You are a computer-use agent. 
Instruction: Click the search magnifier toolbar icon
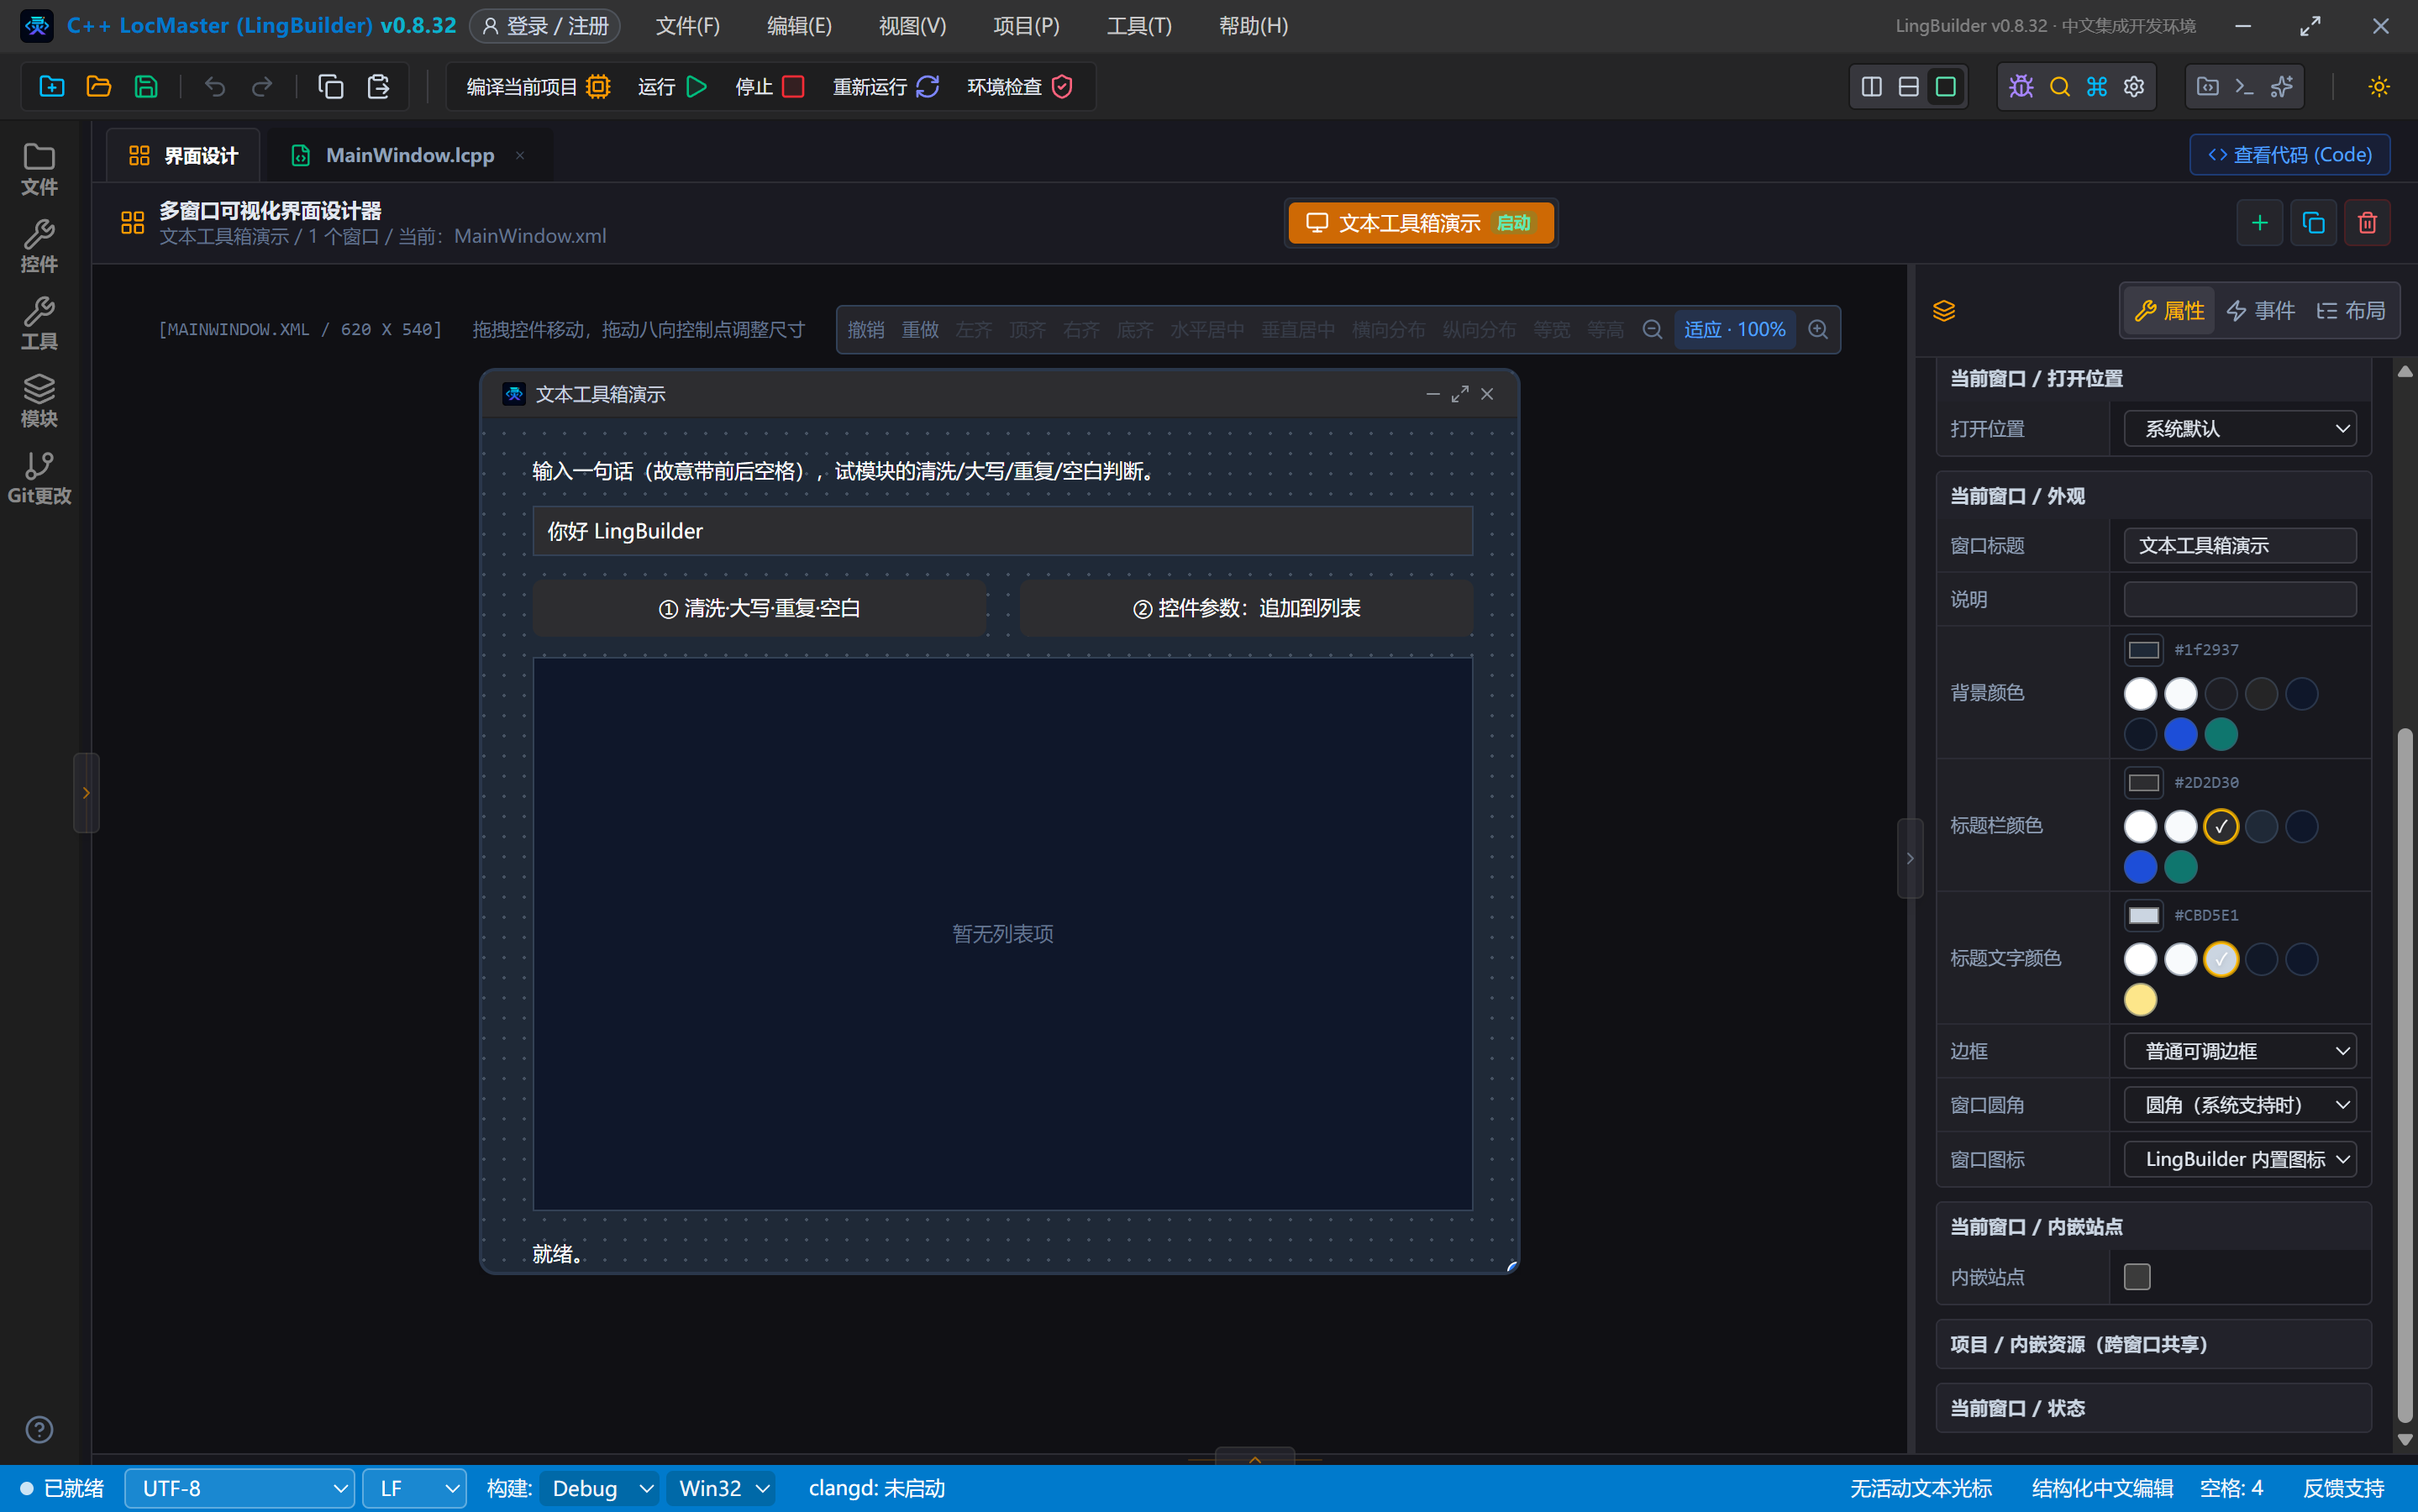click(x=2059, y=87)
